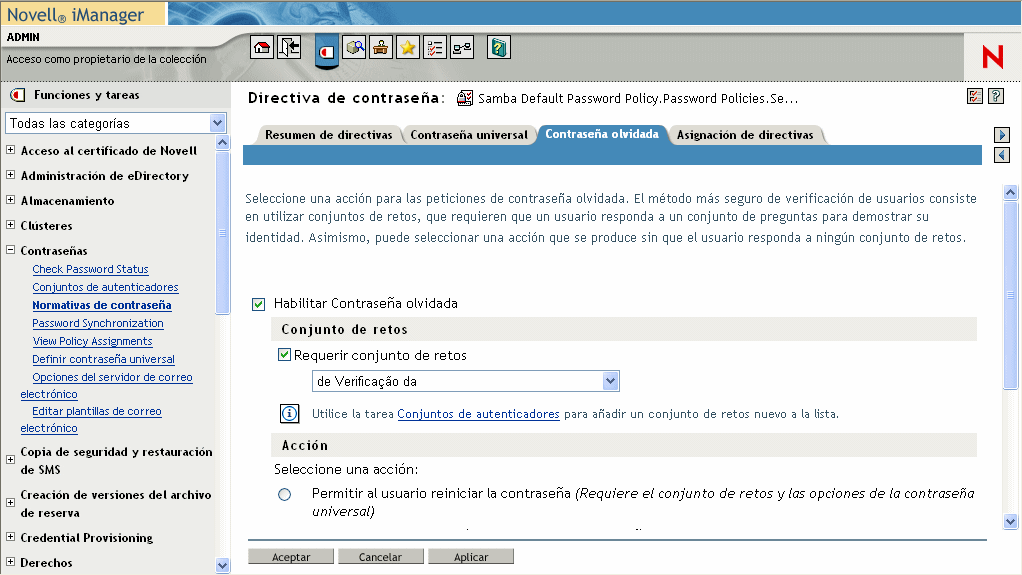Open the Preferences checklist icon

coord(435,48)
